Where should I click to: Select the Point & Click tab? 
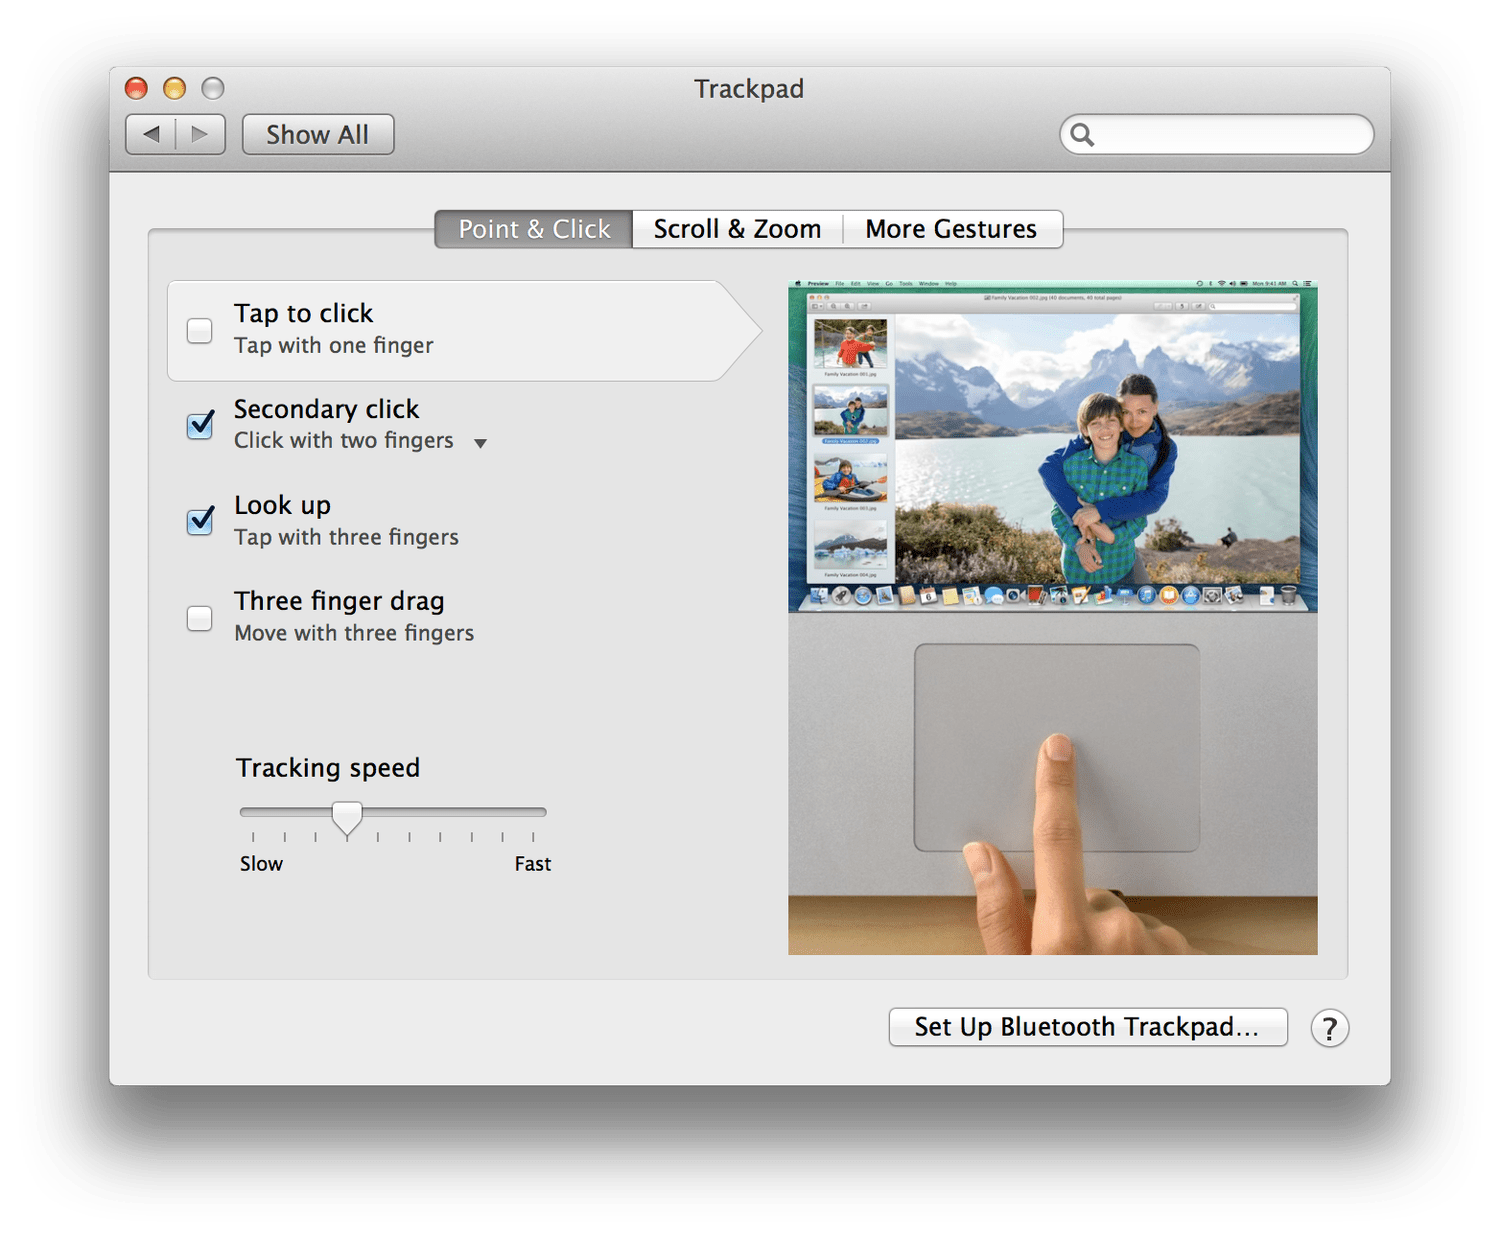click(x=534, y=229)
